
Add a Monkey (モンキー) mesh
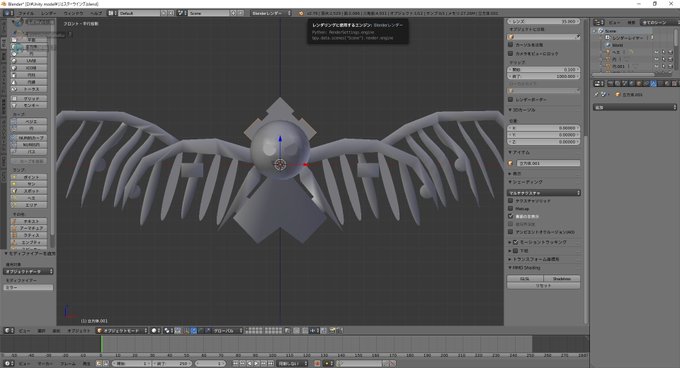29,105
